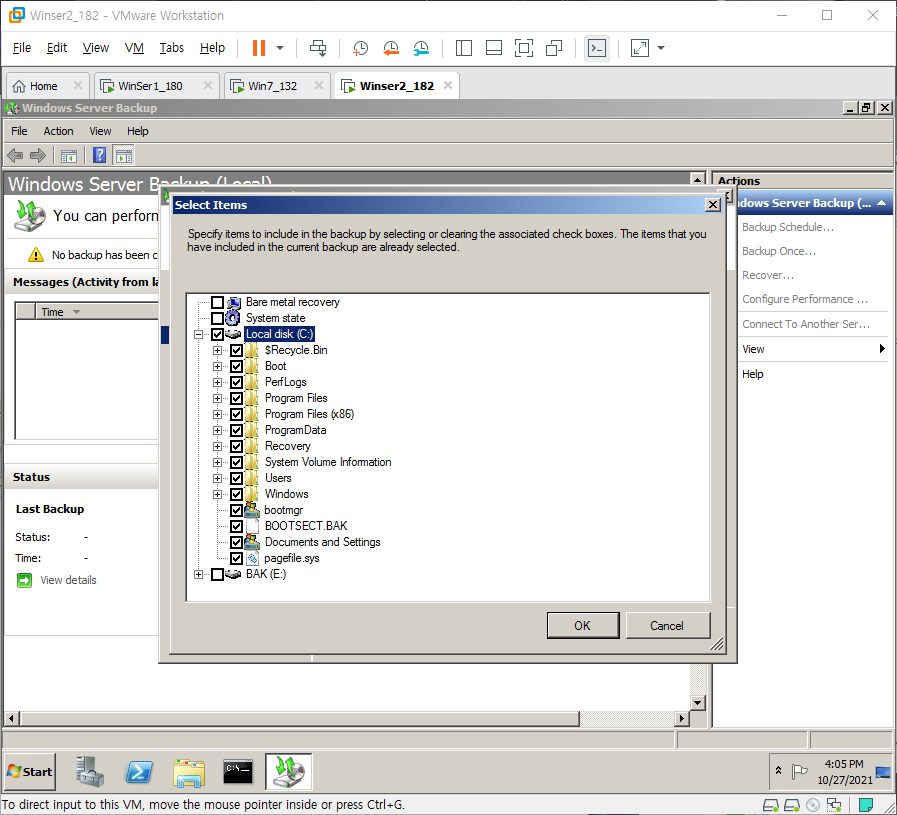Click the show/hide console tree icon

pyautogui.click(x=69, y=156)
